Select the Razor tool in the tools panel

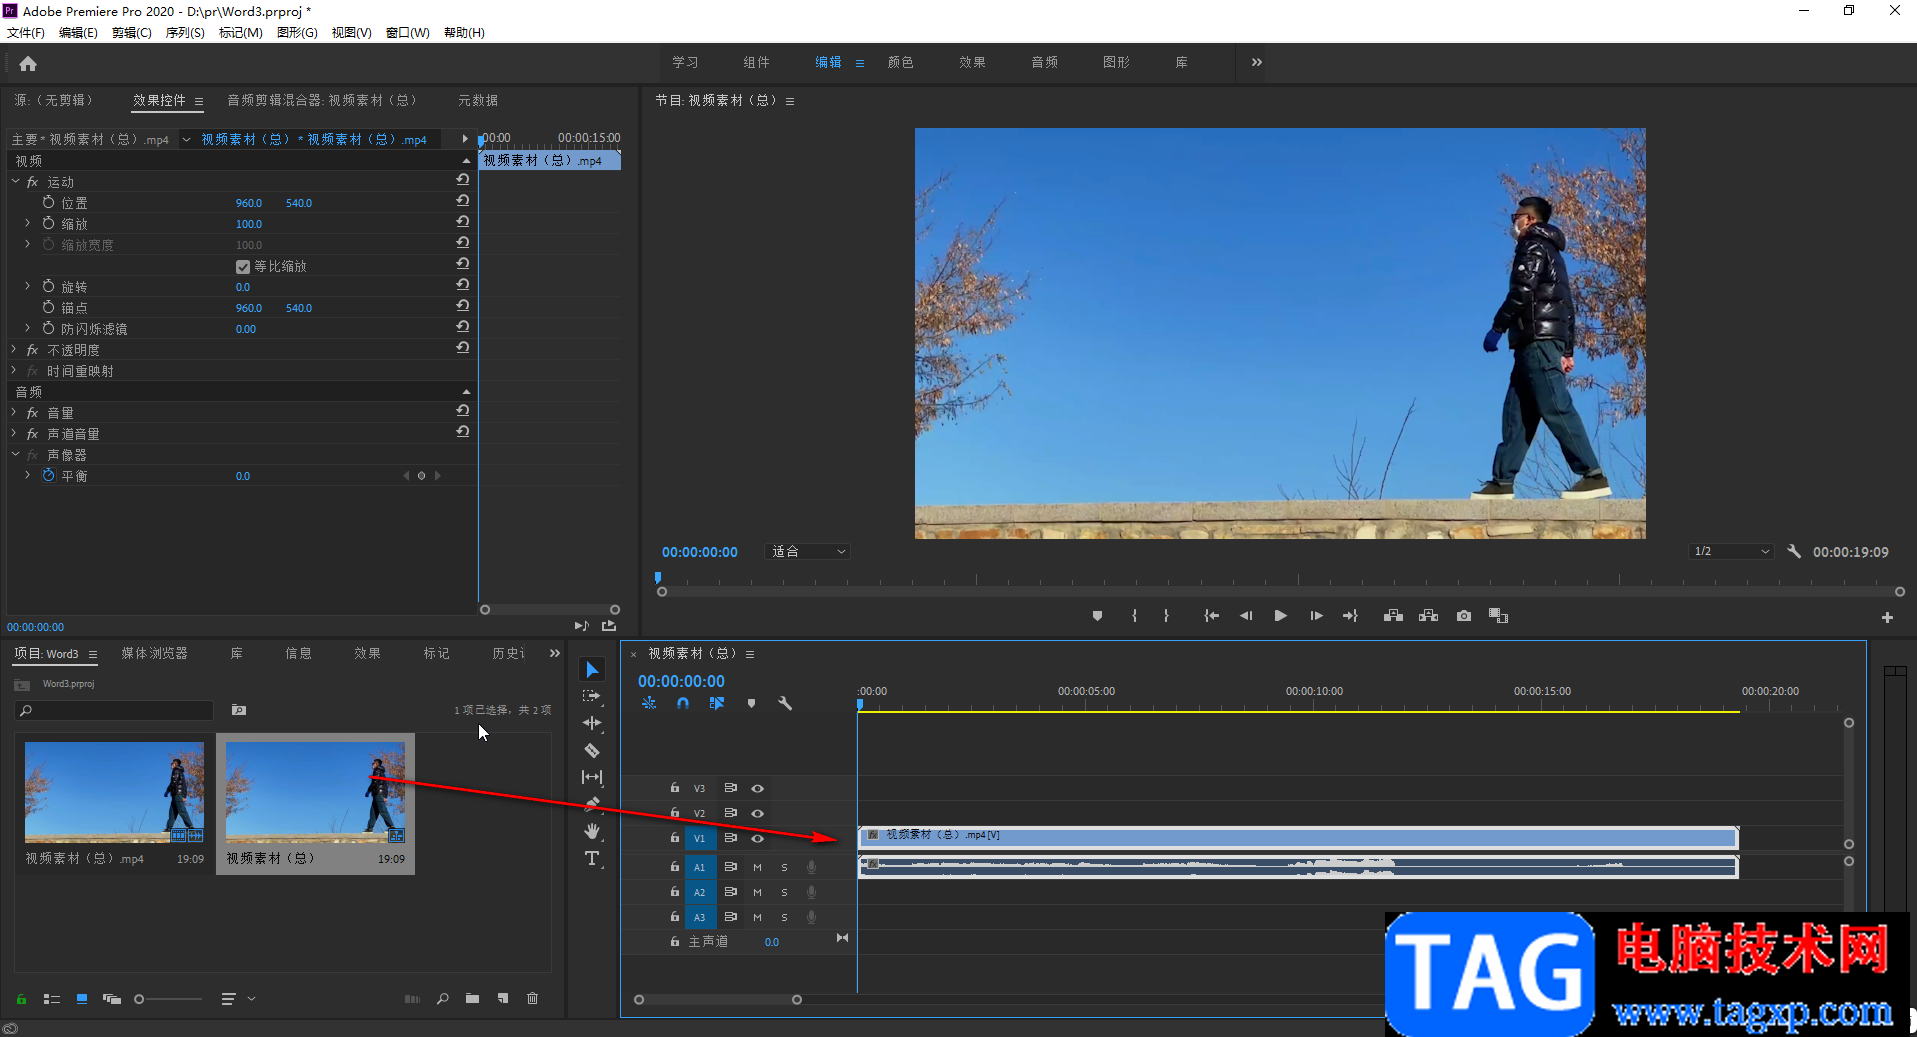pyautogui.click(x=592, y=750)
